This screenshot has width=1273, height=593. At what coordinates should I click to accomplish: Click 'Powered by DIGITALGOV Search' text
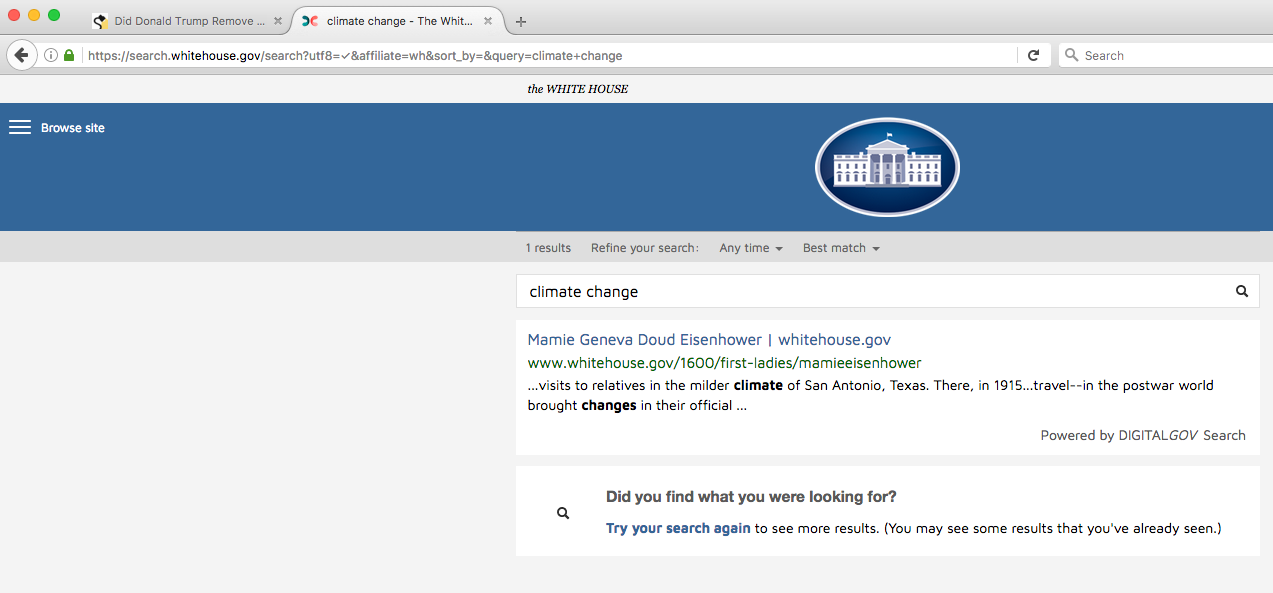1143,435
